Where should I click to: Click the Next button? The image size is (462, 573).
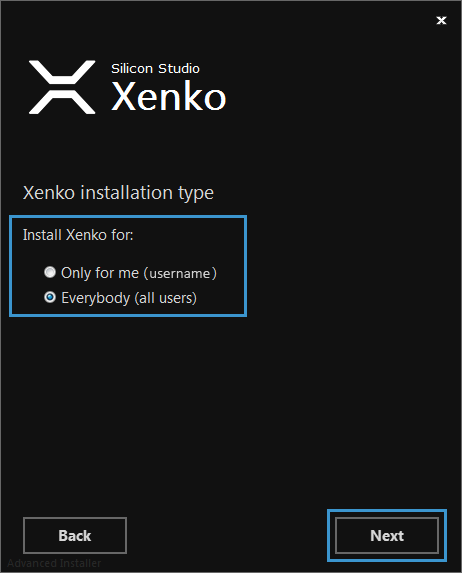point(387,535)
